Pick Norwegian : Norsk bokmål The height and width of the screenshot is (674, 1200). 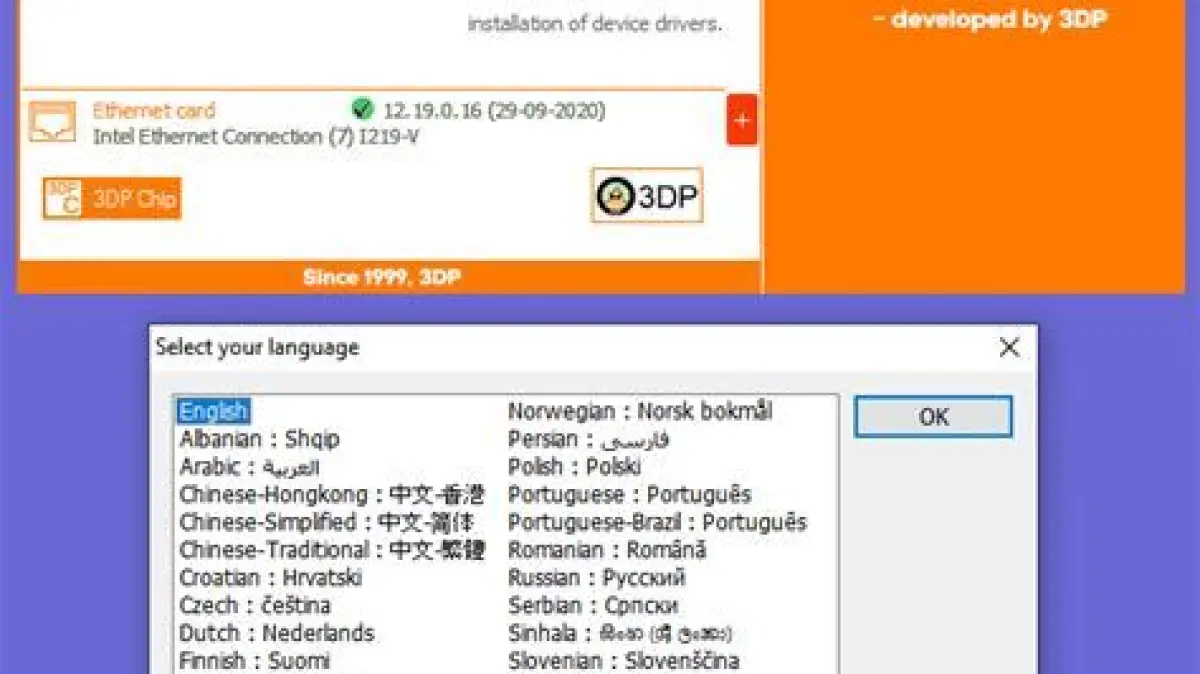point(640,411)
